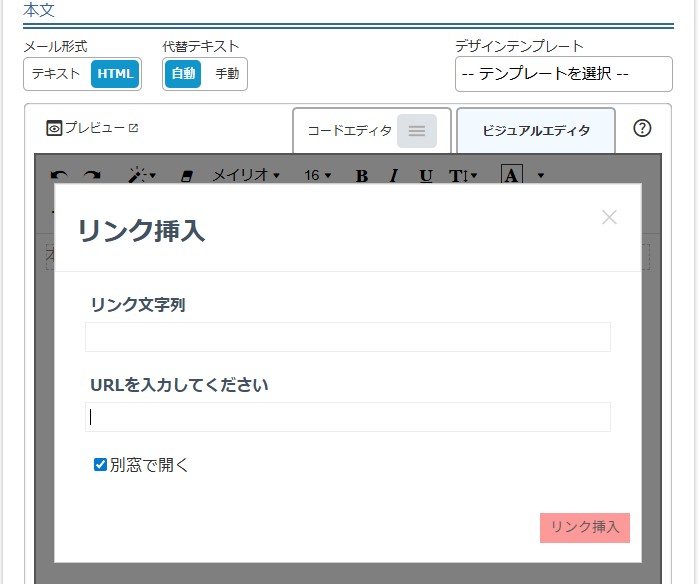Click the help question mark icon
The width and height of the screenshot is (698, 584).
point(643,128)
